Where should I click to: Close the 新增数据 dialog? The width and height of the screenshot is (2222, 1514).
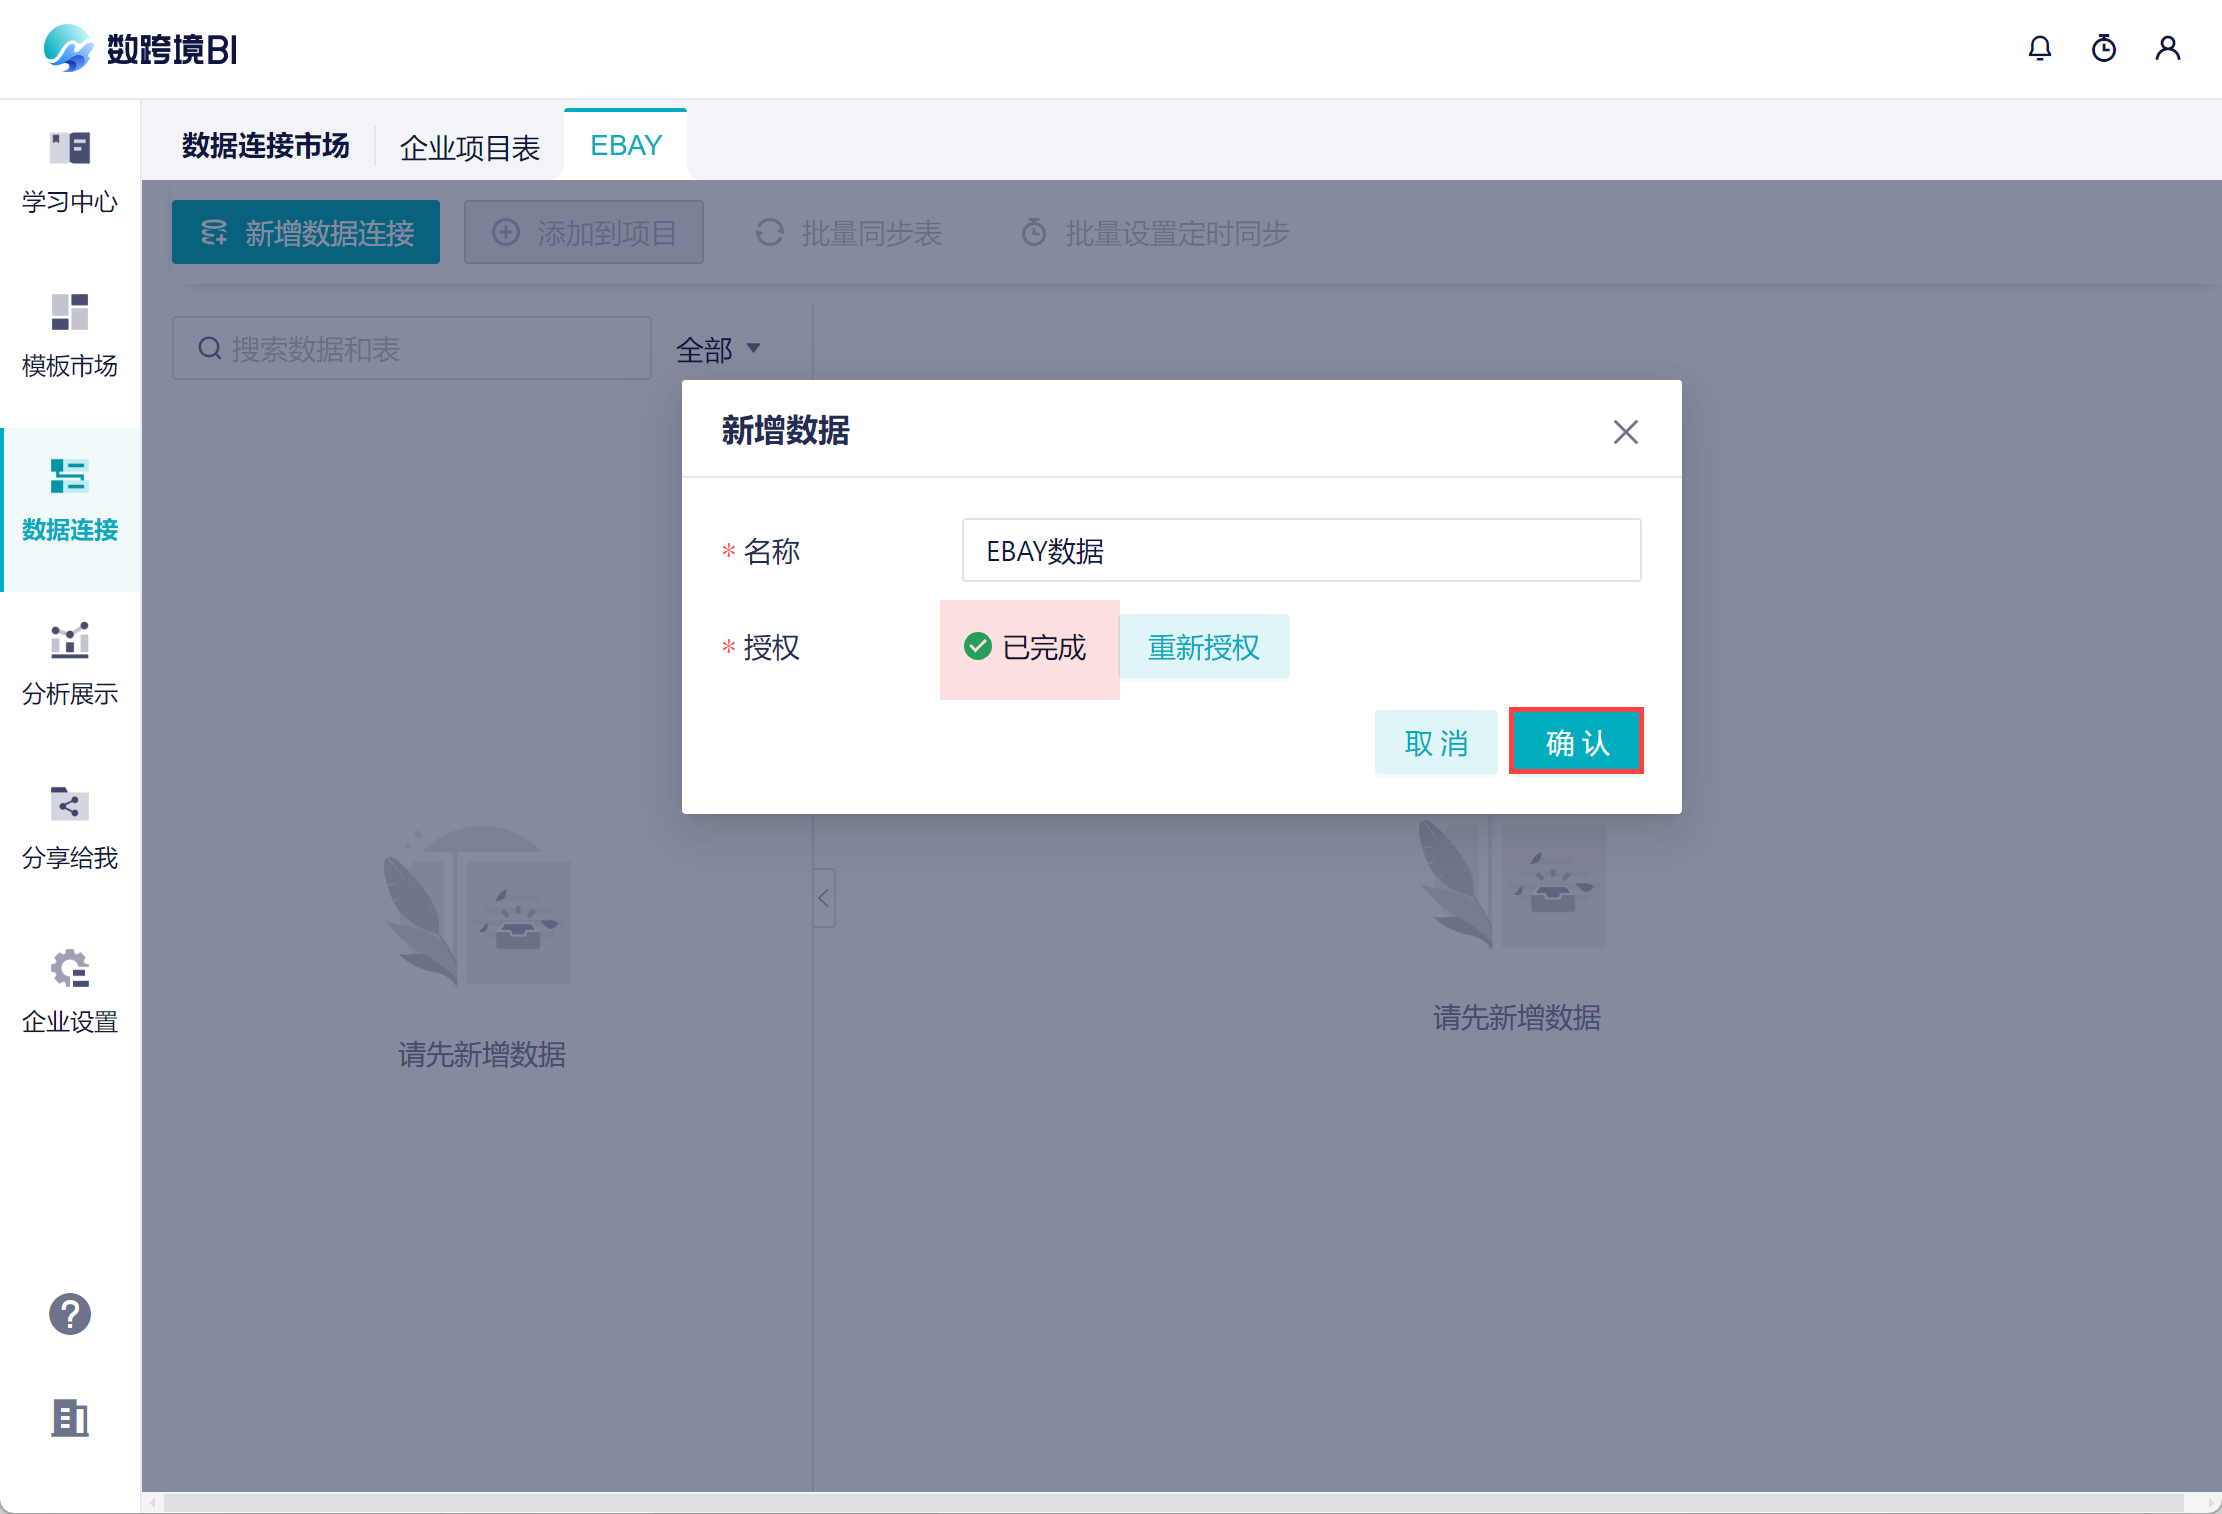click(1625, 432)
